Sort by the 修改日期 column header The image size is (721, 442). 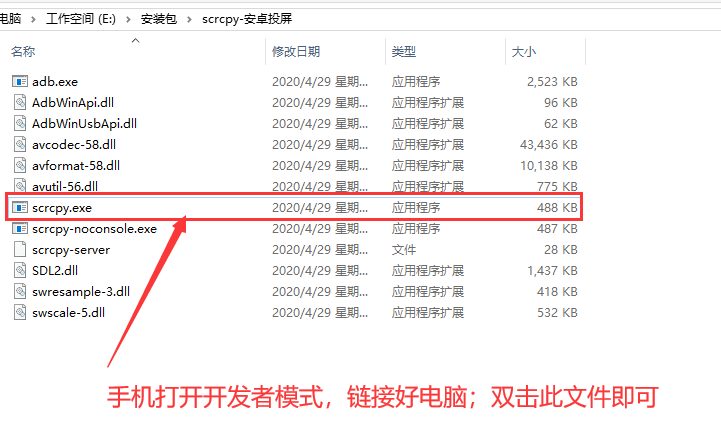(296, 52)
